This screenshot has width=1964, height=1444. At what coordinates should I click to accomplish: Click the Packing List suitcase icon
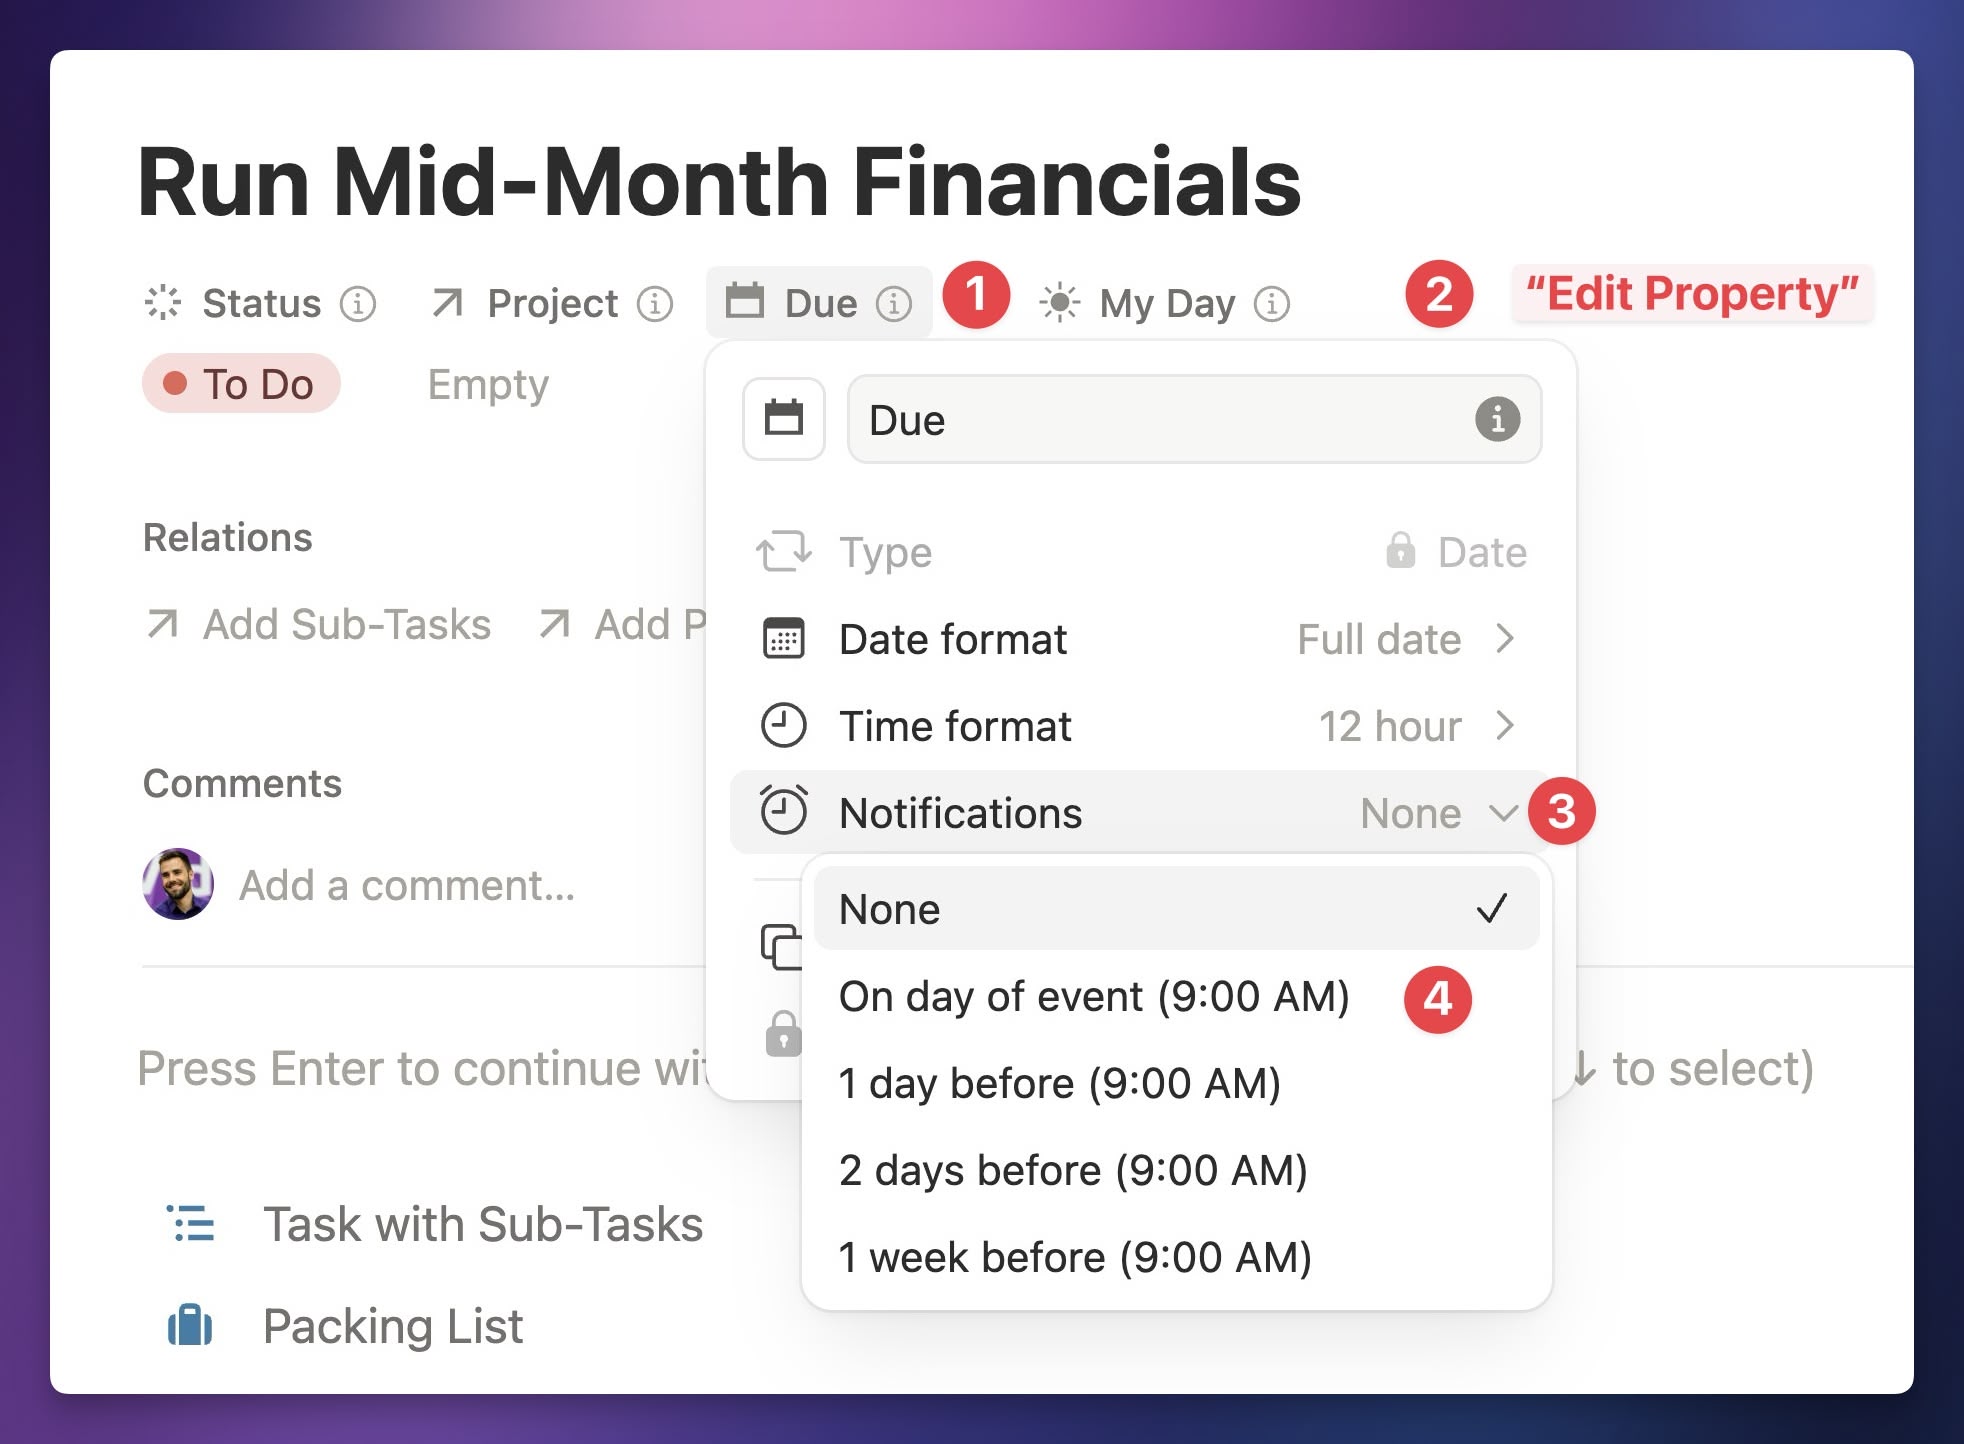click(189, 1326)
